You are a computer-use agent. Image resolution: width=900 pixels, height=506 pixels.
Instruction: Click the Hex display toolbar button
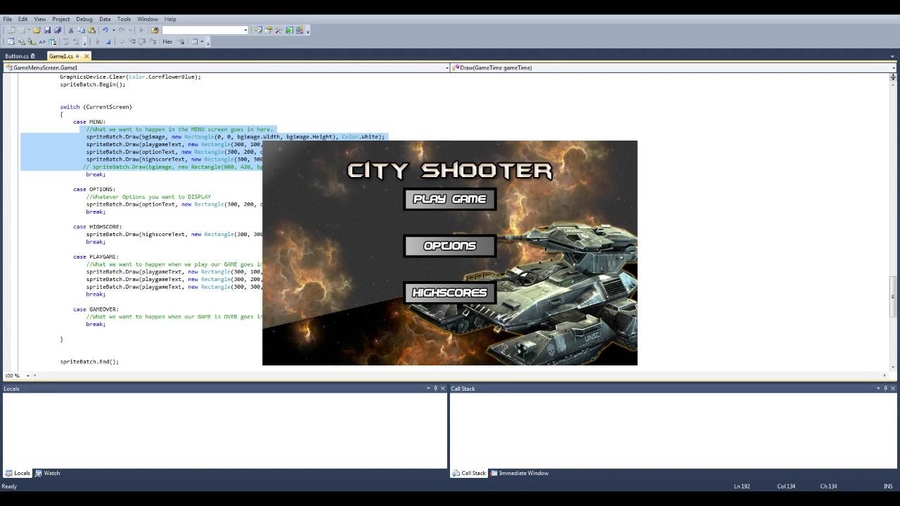point(168,42)
